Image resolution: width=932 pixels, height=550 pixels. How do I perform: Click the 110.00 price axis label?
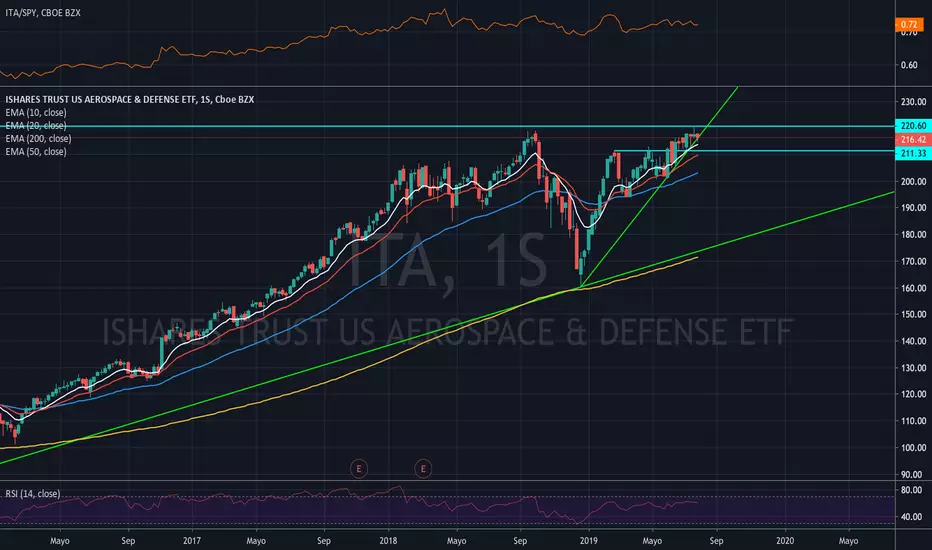click(913, 420)
